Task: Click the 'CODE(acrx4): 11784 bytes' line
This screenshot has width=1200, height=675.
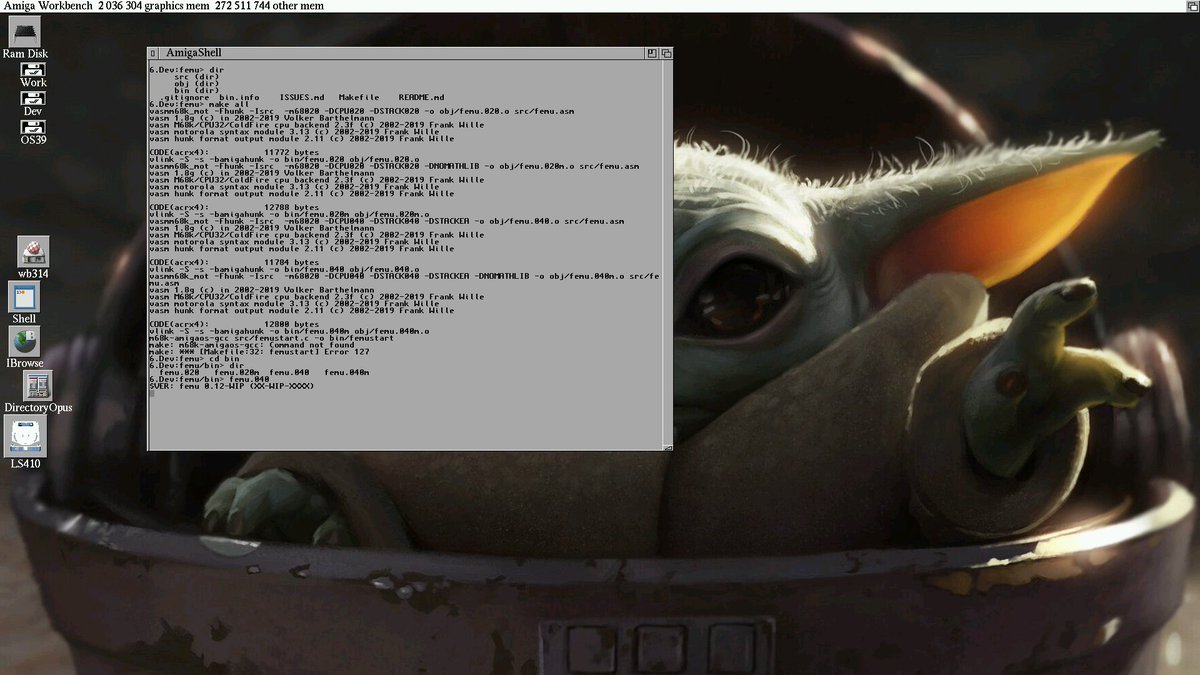Action: [x=234, y=262]
